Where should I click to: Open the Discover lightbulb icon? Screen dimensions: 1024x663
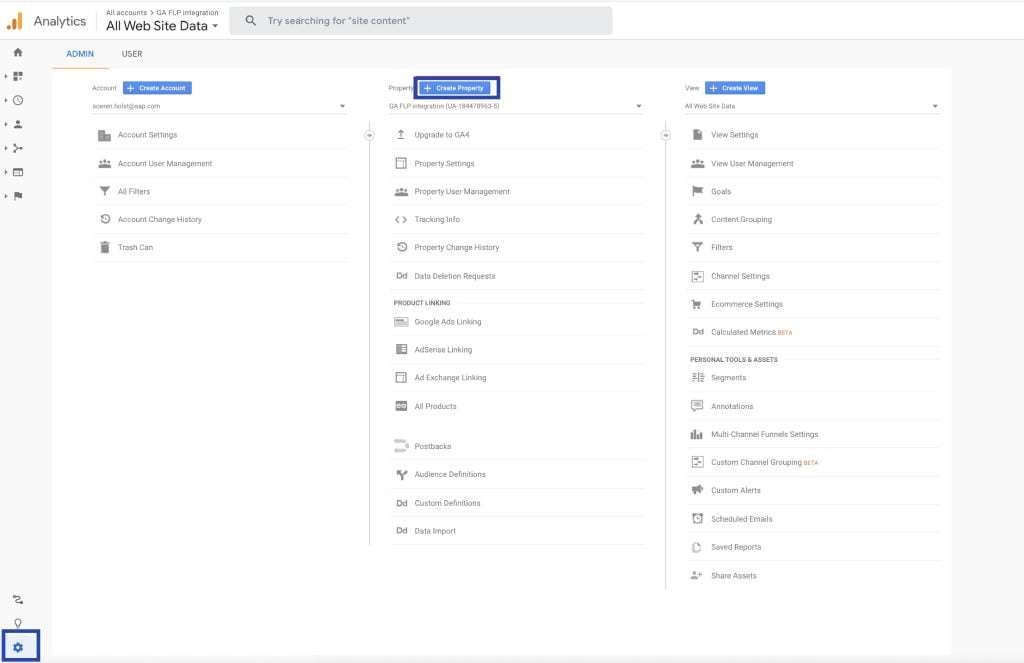coord(18,623)
